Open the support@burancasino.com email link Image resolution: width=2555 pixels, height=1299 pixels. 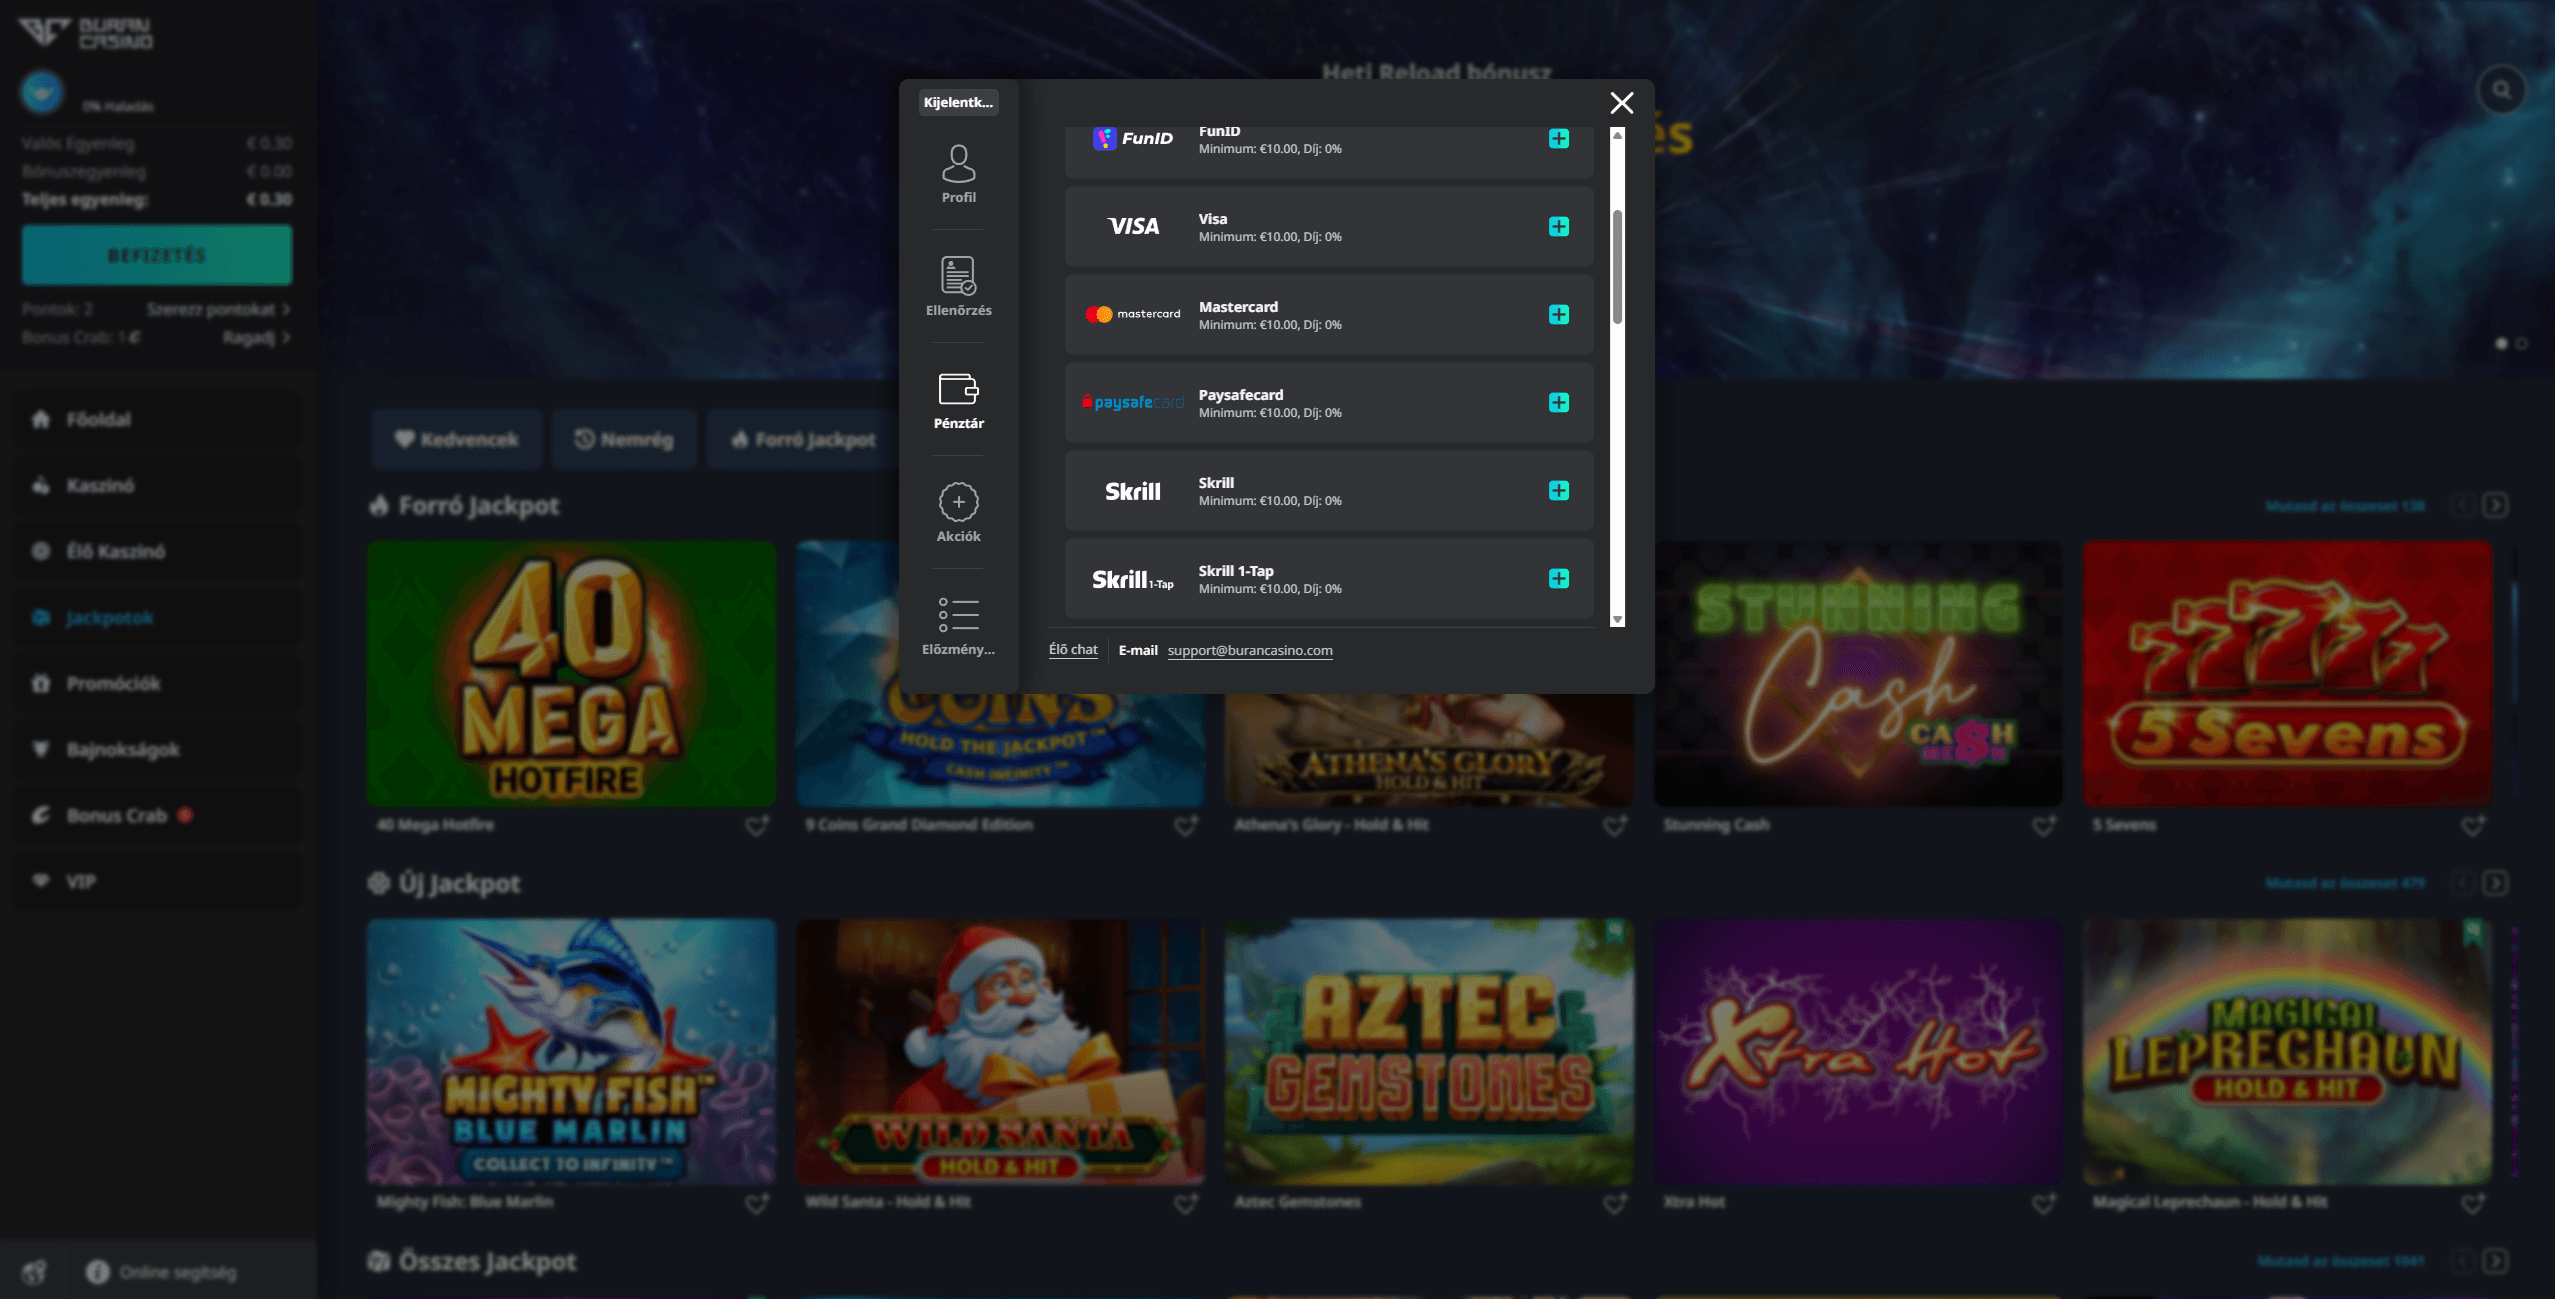[1249, 650]
